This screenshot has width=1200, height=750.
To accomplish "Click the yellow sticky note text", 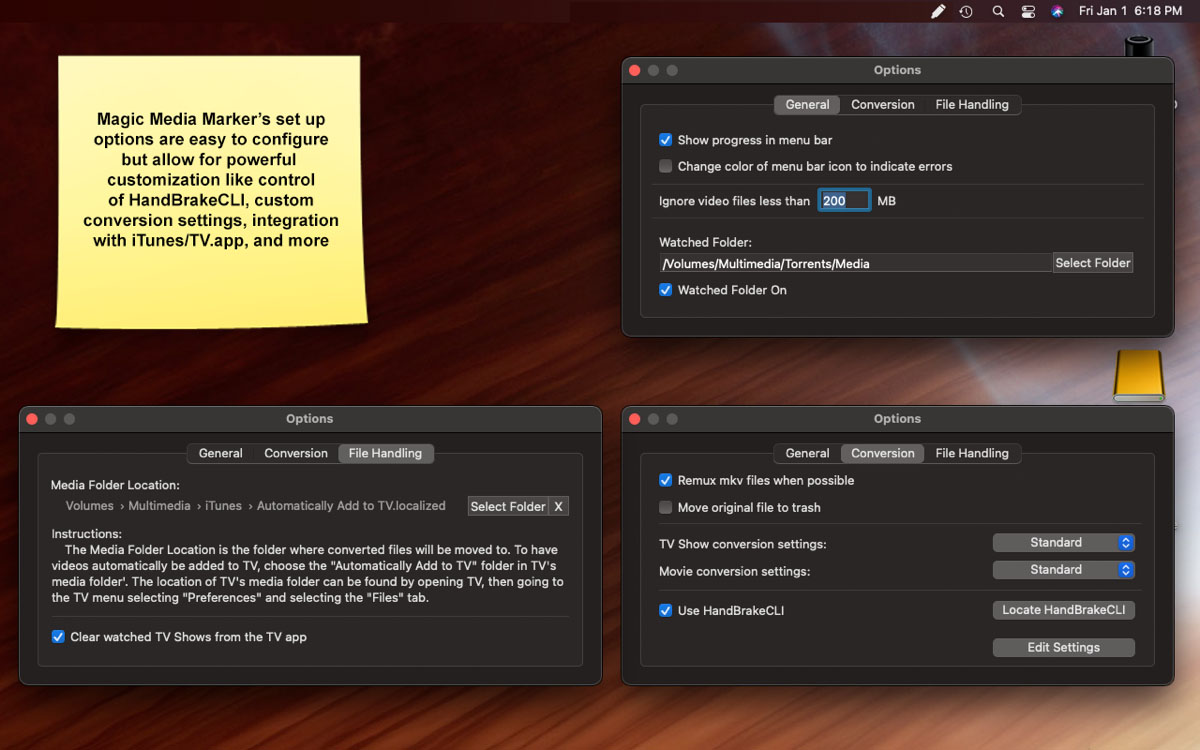I will pos(211,180).
